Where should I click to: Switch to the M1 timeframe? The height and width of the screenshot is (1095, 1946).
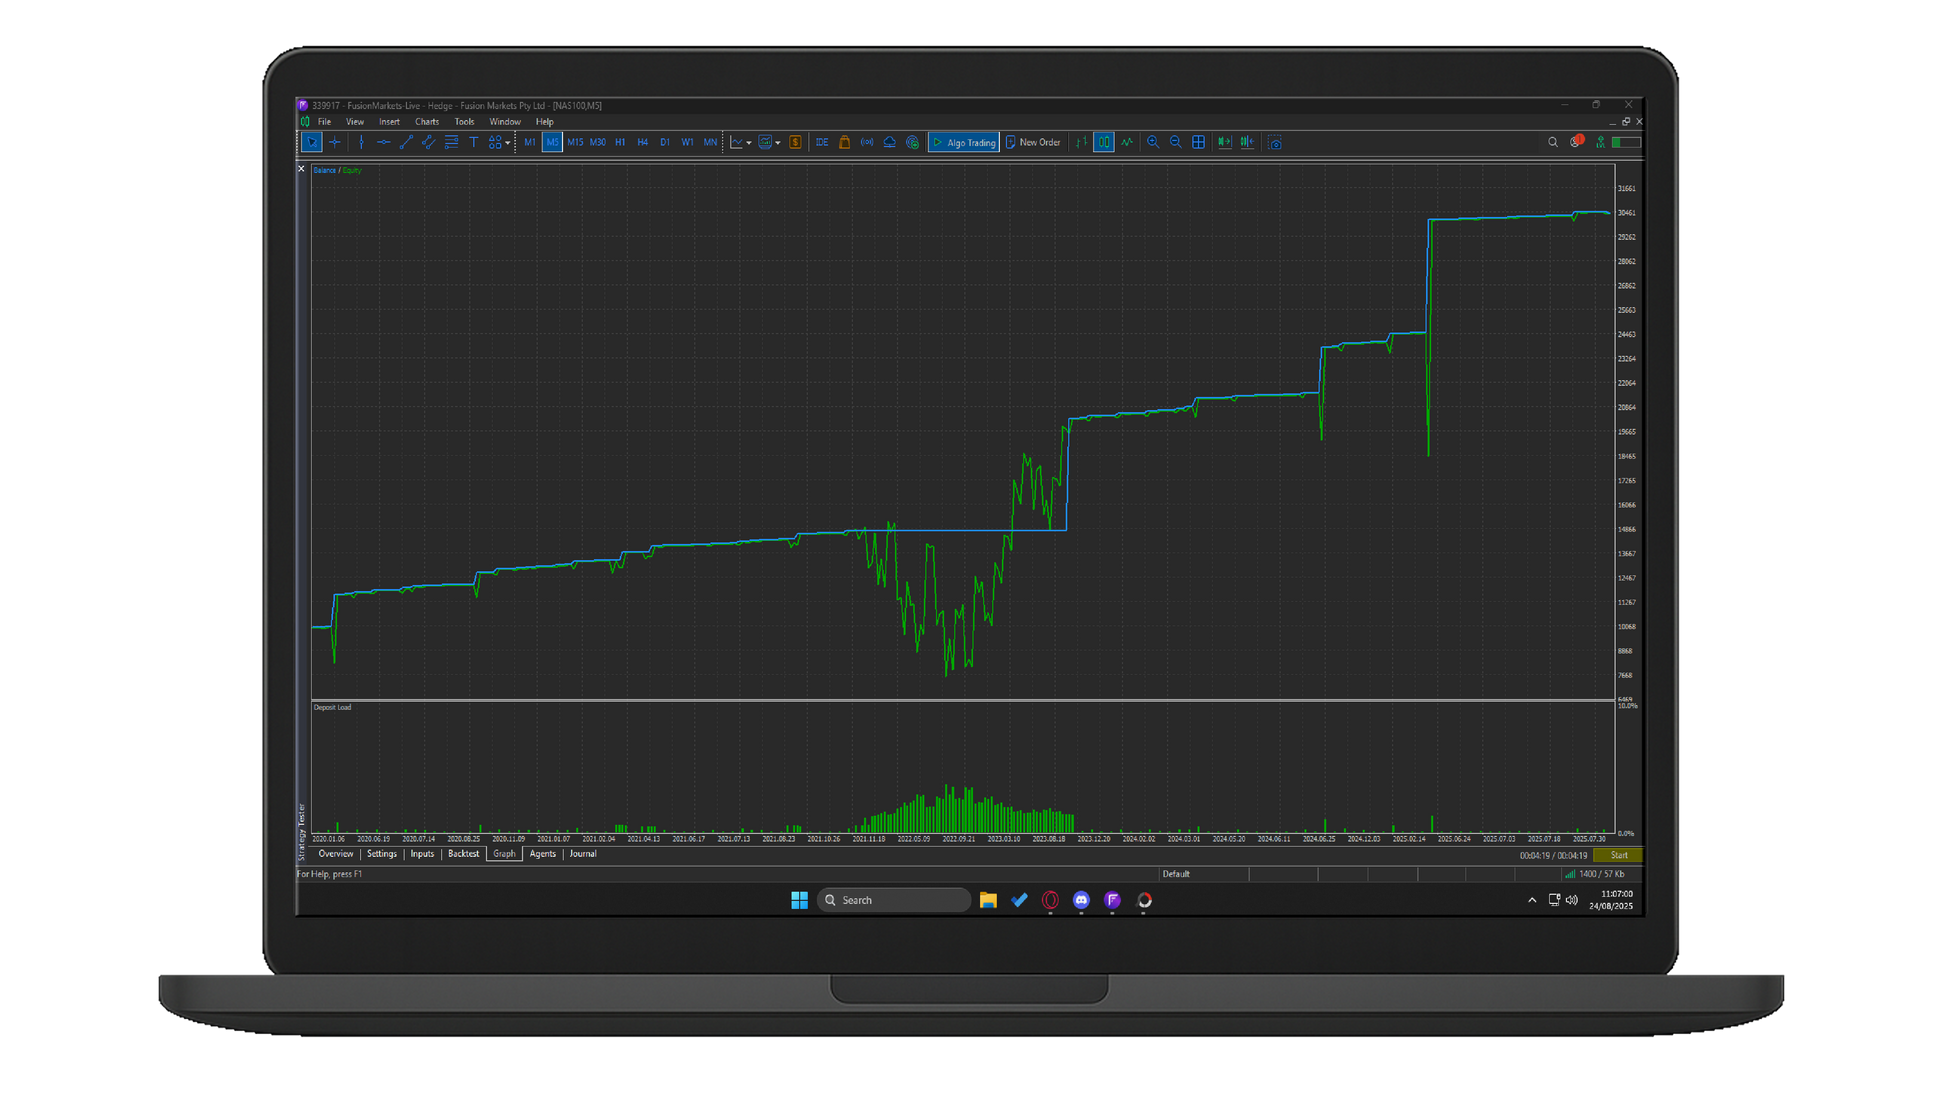530,142
